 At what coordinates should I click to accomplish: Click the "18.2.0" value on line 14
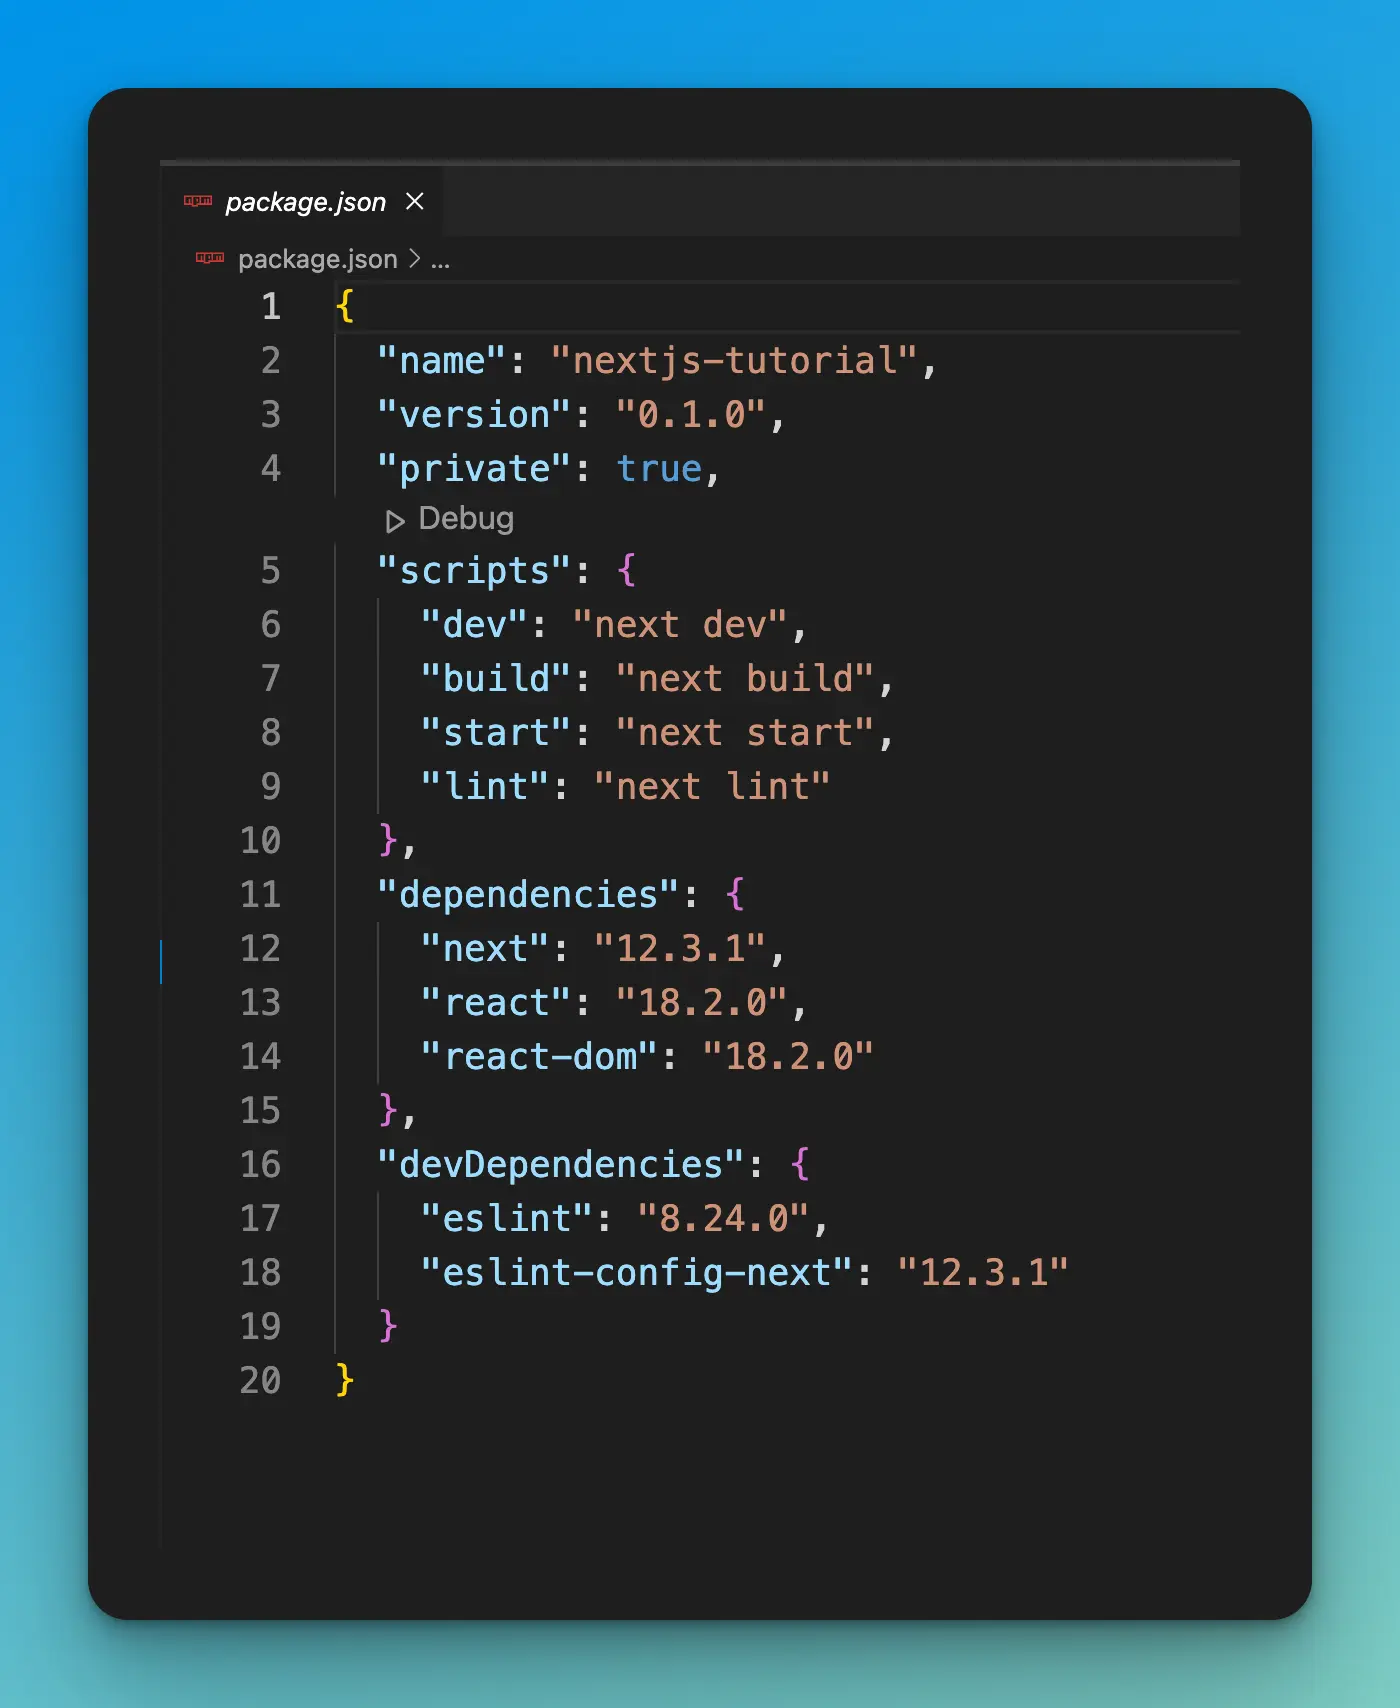(x=788, y=1057)
